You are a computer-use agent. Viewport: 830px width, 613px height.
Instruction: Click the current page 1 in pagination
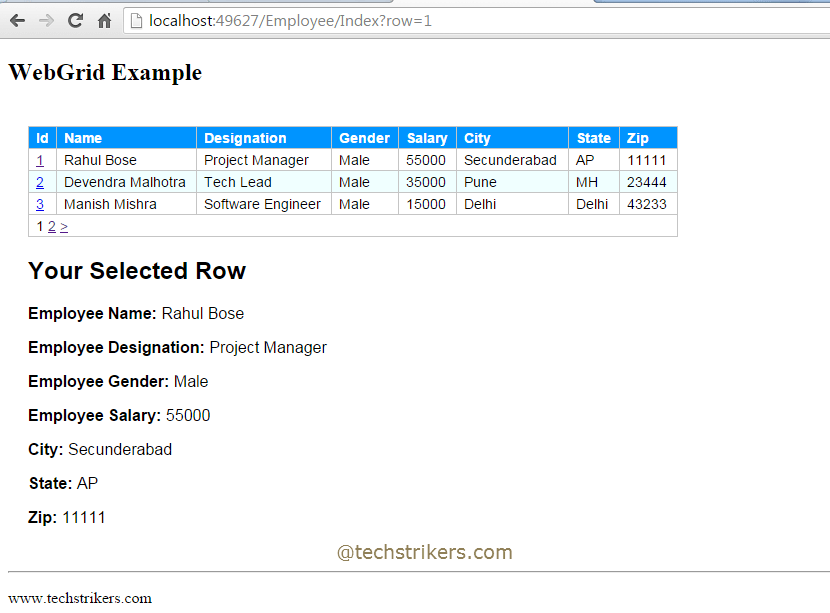point(38,226)
